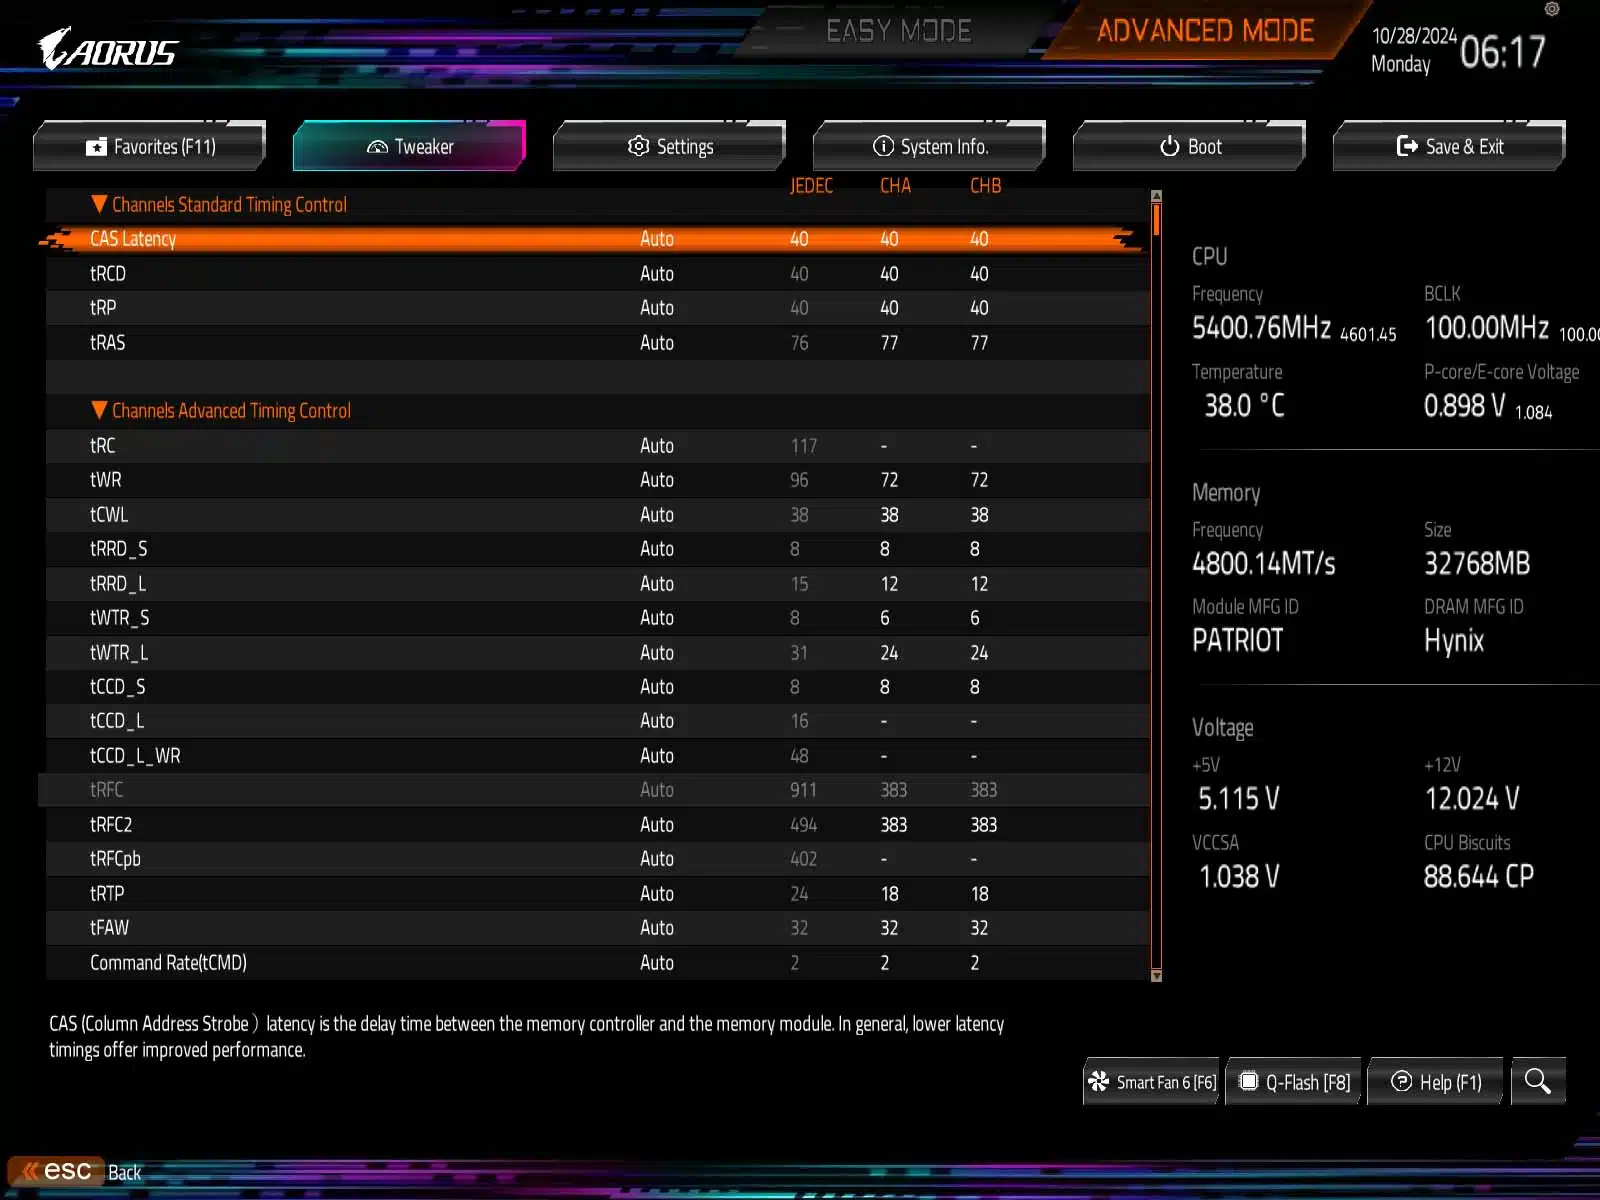Click the 06:17 clock
1600x1200 pixels.
(1503, 52)
